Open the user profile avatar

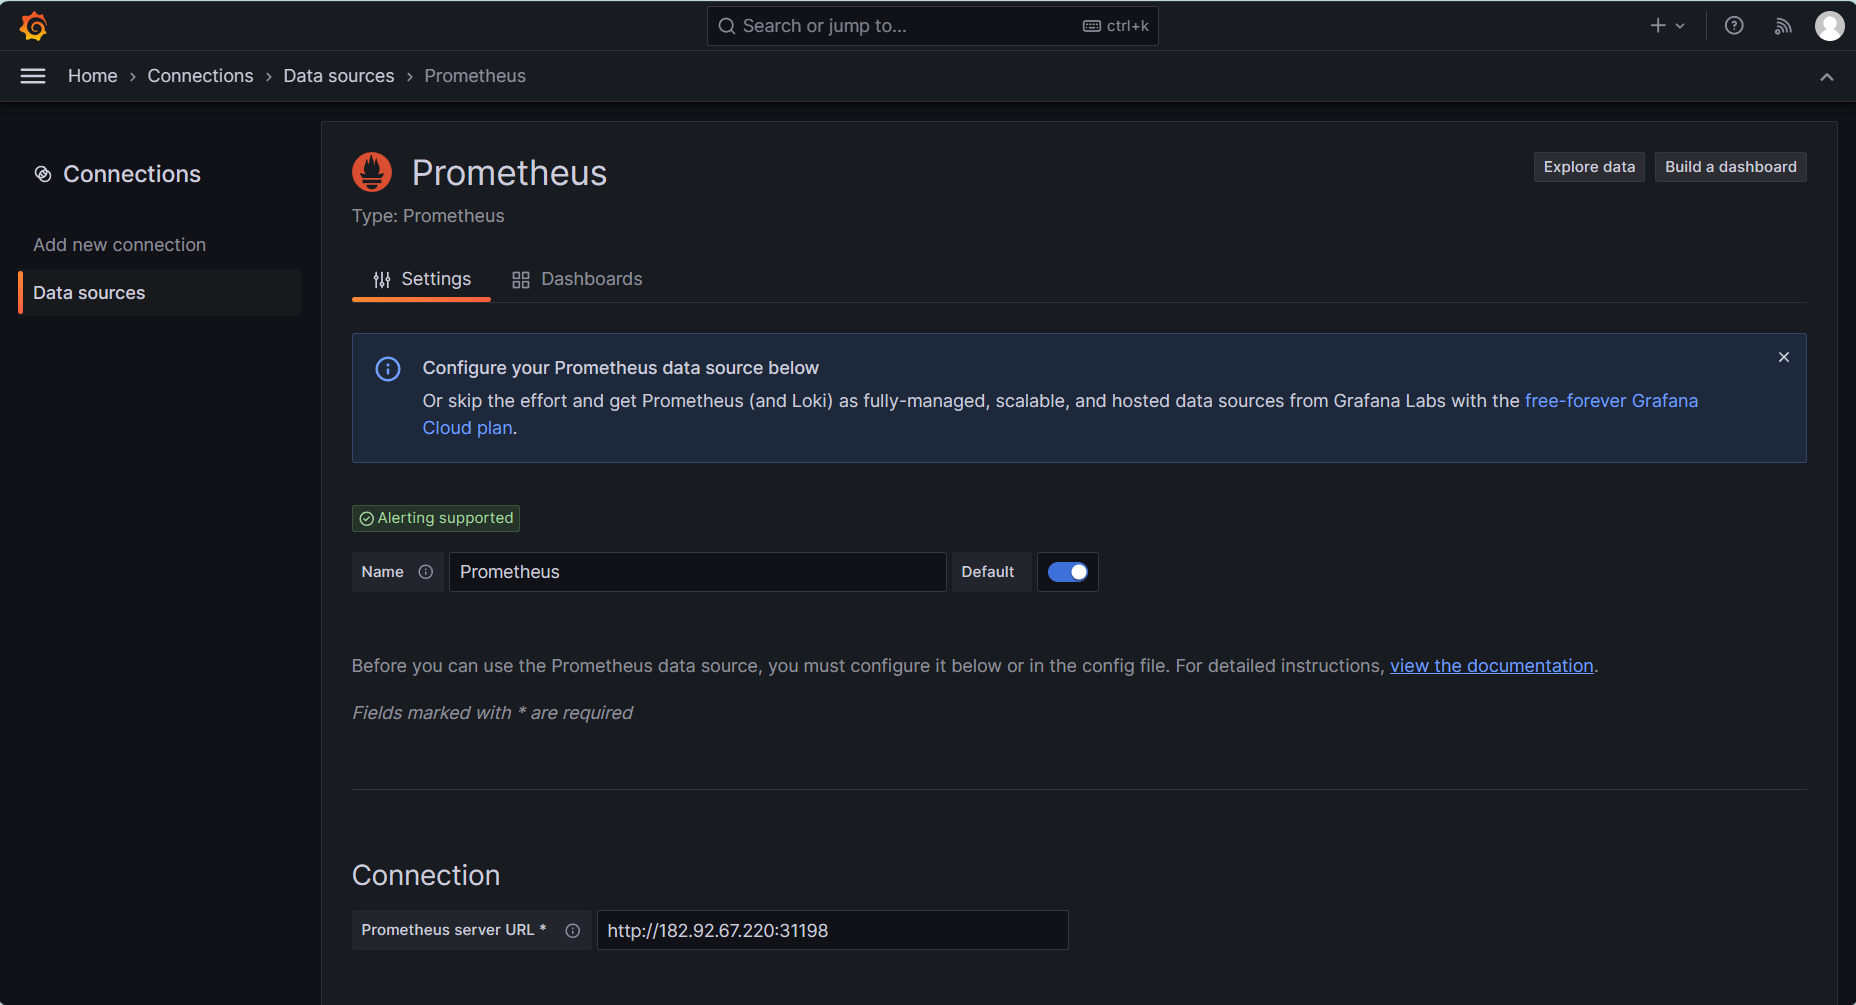pos(1829,26)
